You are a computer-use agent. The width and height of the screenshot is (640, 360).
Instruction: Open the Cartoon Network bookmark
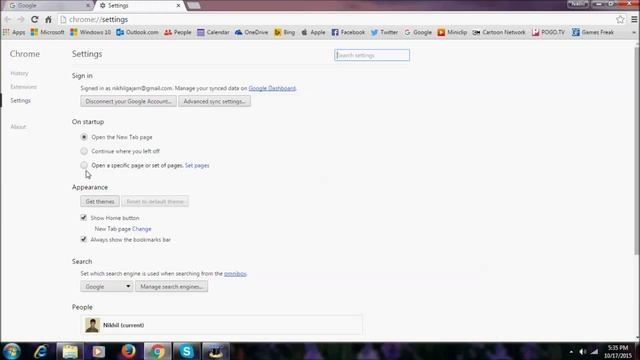499,32
